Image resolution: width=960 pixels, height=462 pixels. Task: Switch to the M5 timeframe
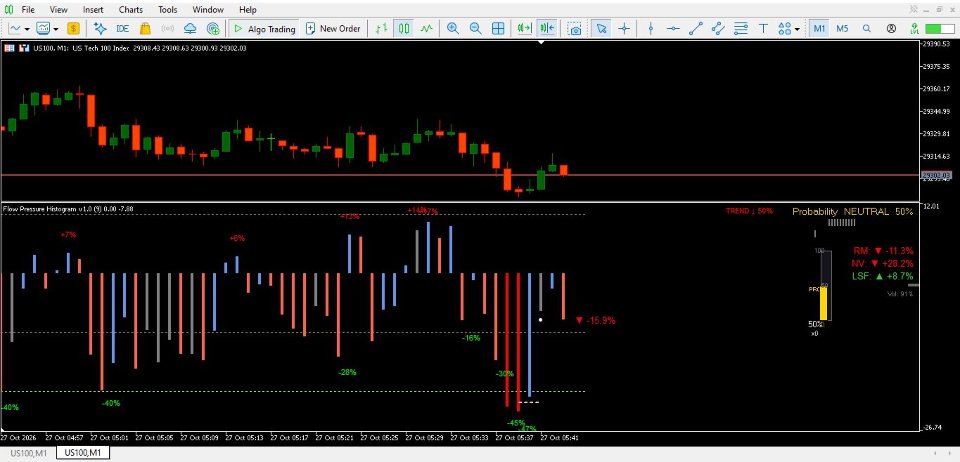click(842, 28)
